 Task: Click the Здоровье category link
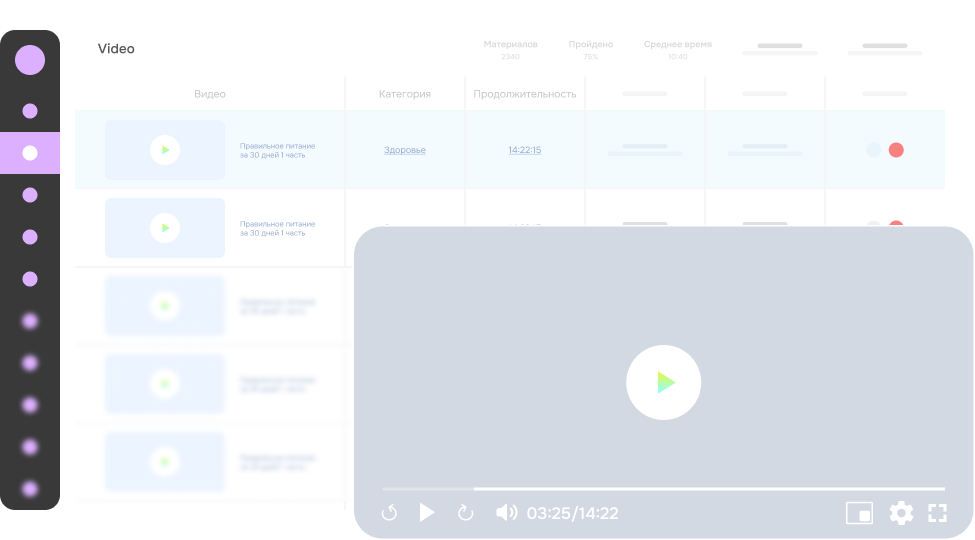point(405,150)
